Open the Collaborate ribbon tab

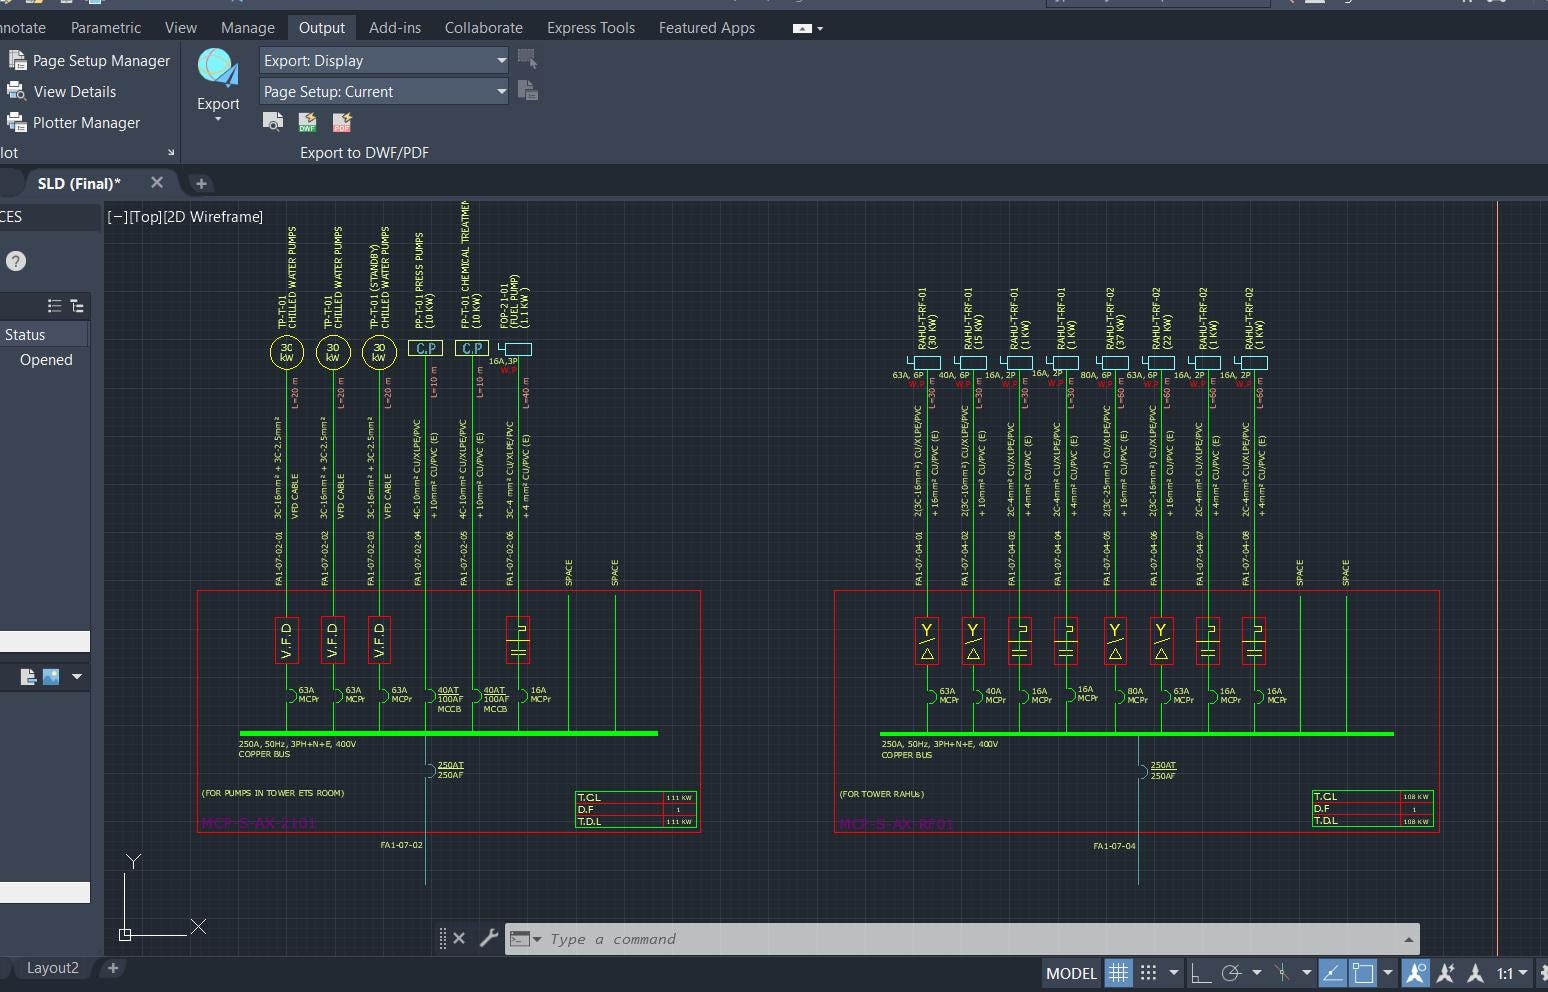484,28
